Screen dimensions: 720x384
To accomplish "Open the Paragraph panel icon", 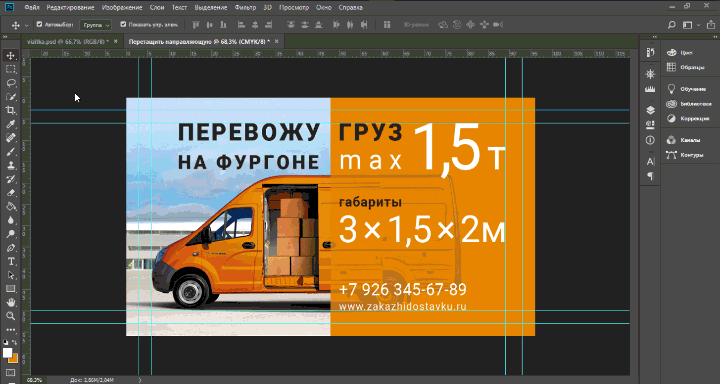I will pos(650,176).
